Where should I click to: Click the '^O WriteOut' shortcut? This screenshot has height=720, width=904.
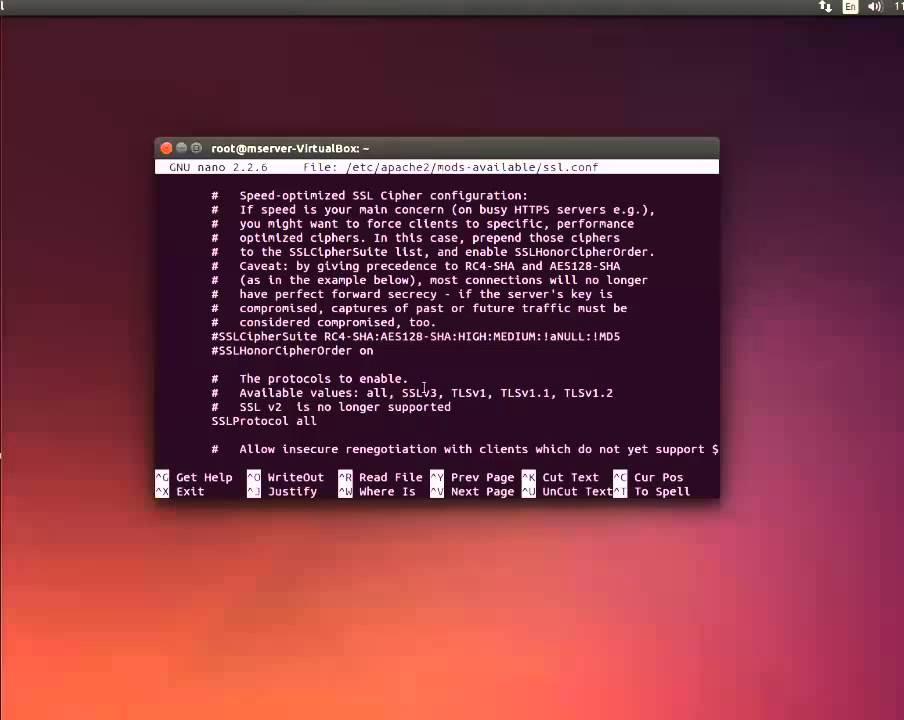tap(286, 477)
